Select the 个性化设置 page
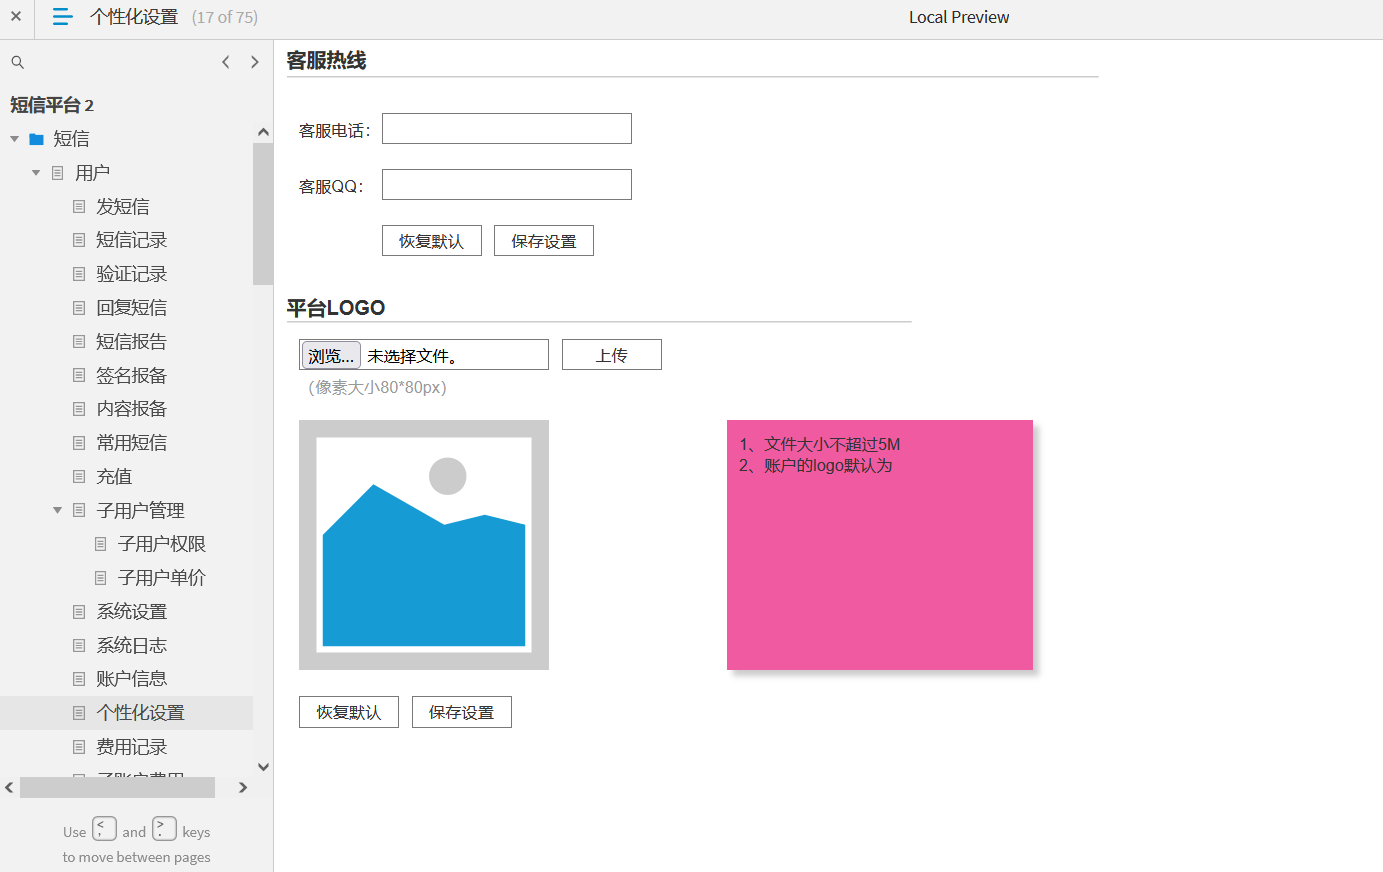 tap(140, 713)
